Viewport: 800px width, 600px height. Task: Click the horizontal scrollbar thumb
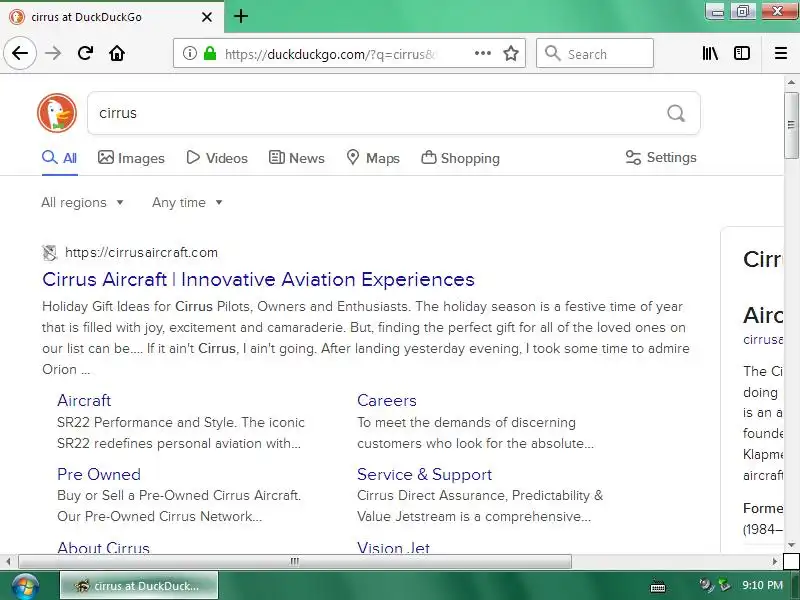[295, 562]
